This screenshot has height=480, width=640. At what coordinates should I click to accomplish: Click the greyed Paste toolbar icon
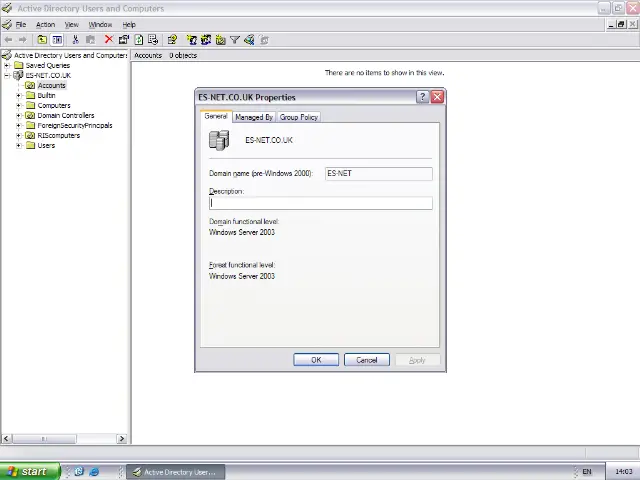click(90, 40)
